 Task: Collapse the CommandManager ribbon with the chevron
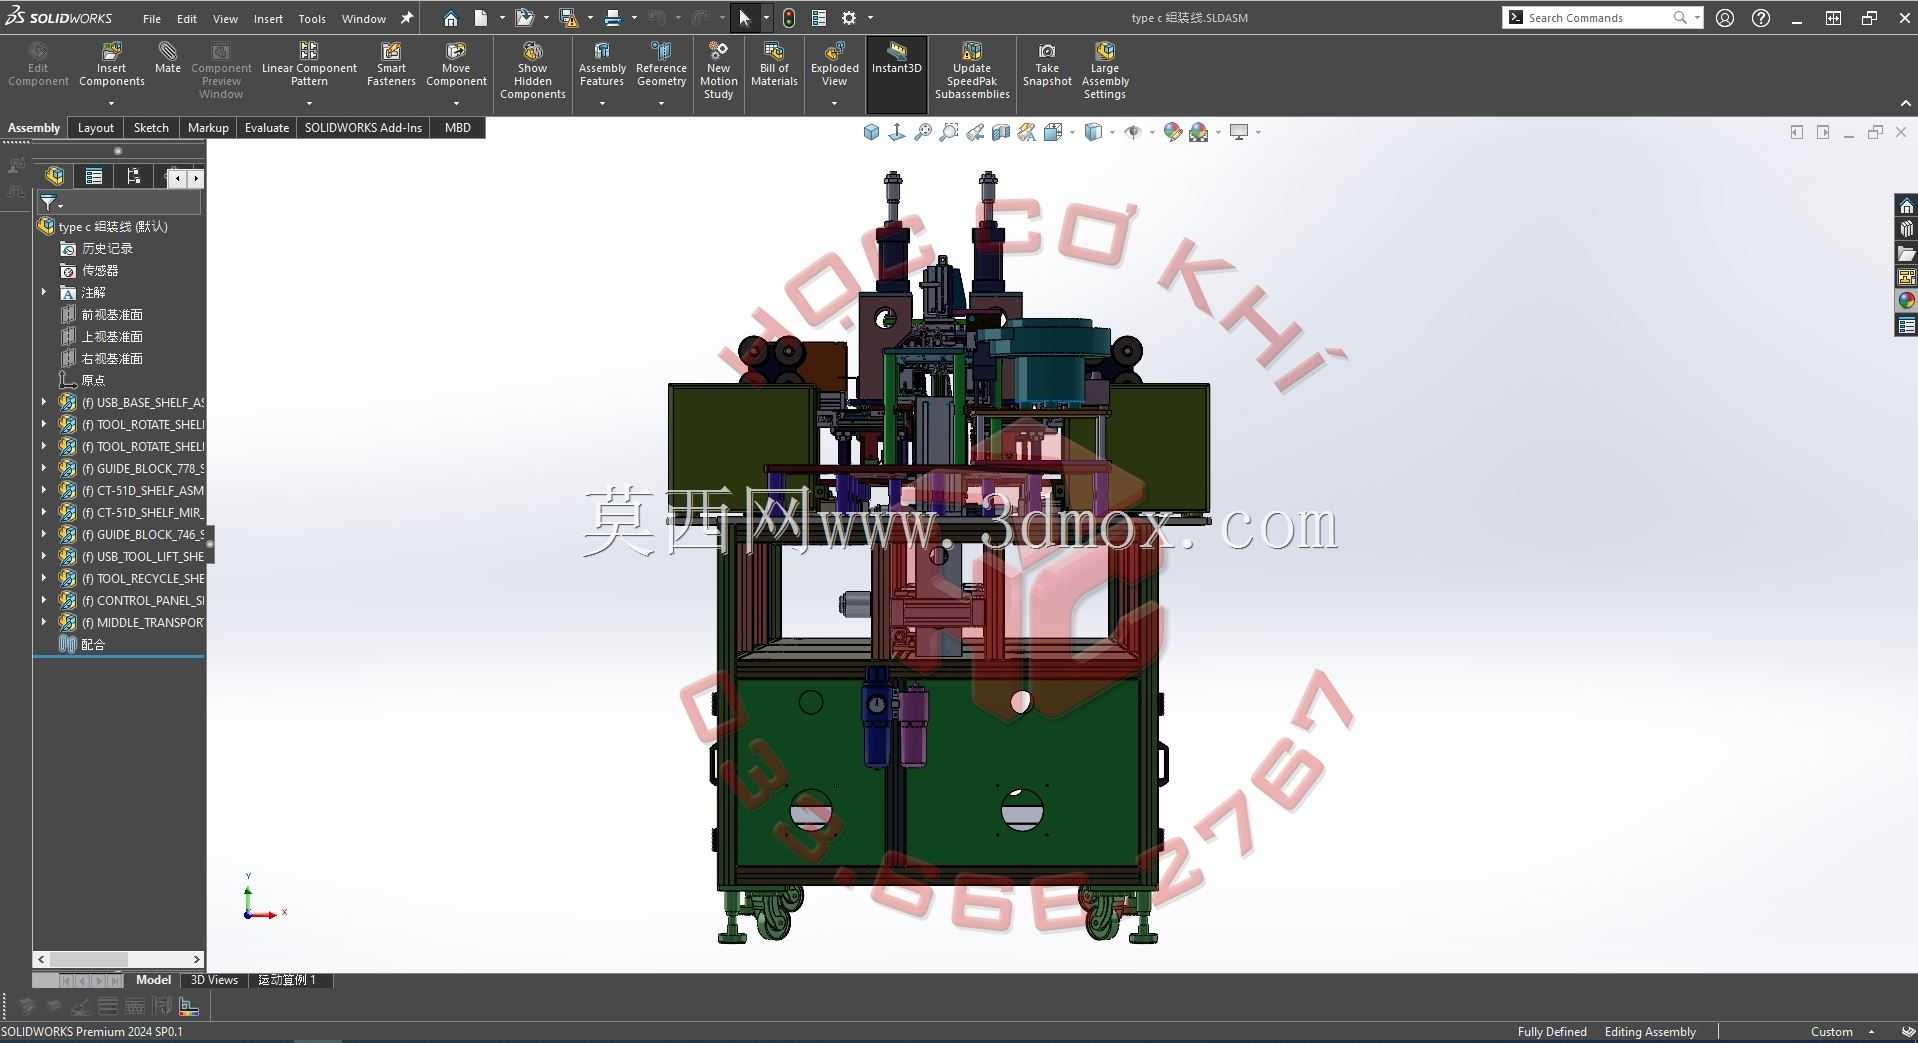(x=1905, y=103)
